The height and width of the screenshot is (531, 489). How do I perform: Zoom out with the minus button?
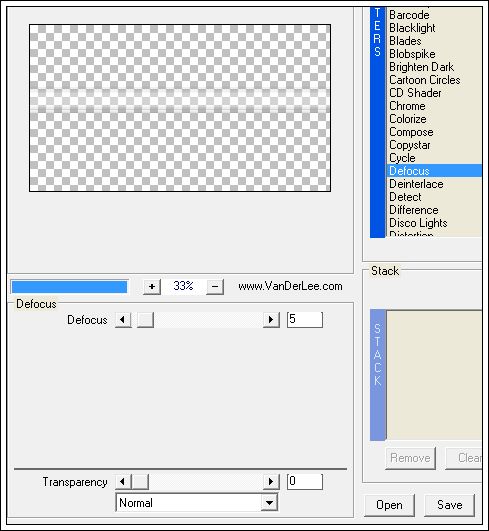point(215,286)
